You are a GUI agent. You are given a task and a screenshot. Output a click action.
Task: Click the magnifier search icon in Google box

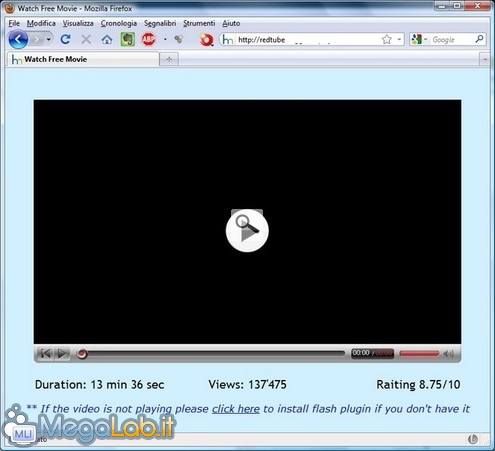point(479,39)
